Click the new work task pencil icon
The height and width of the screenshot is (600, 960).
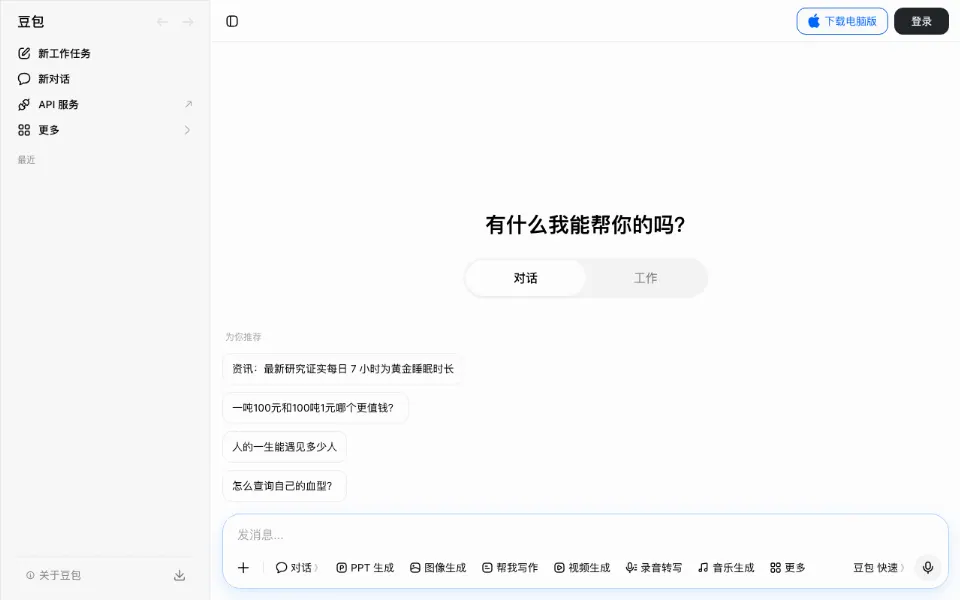pos(24,53)
